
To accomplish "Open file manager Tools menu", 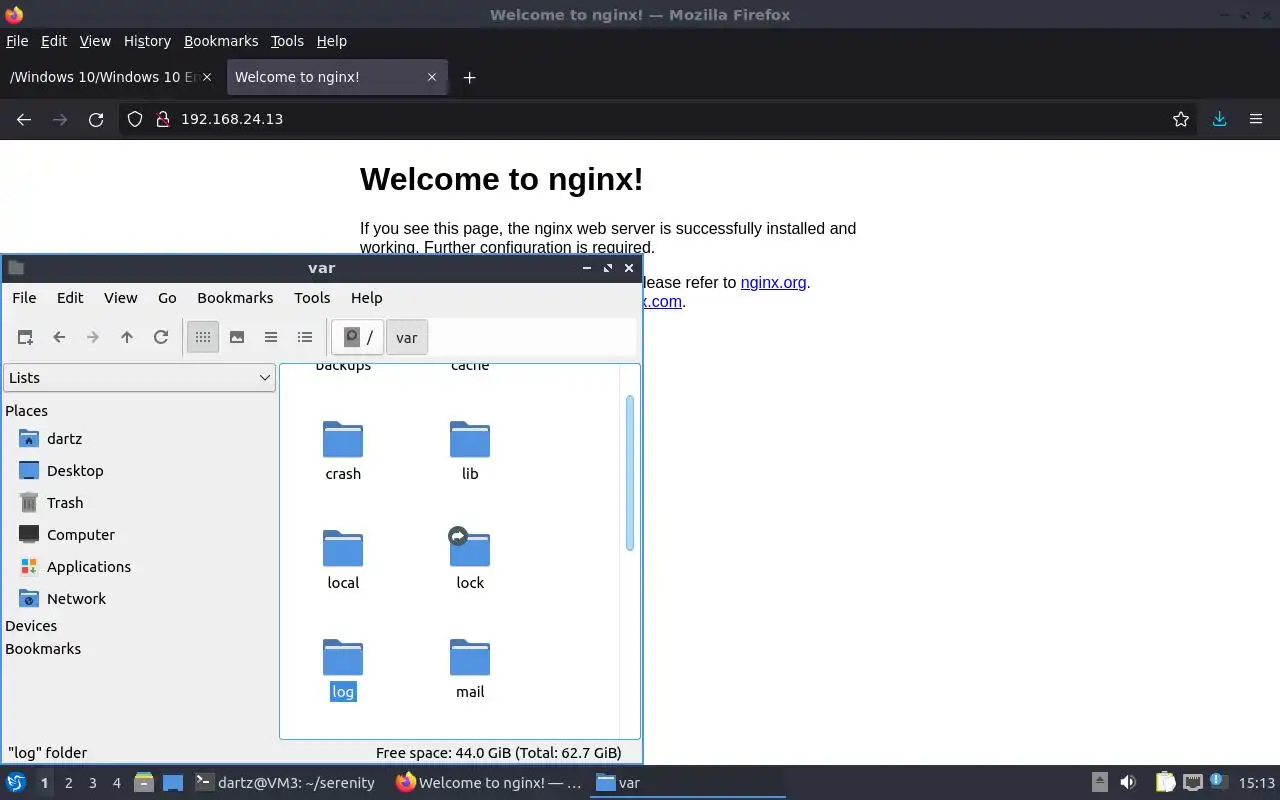I will pyautogui.click(x=312, y=298).
